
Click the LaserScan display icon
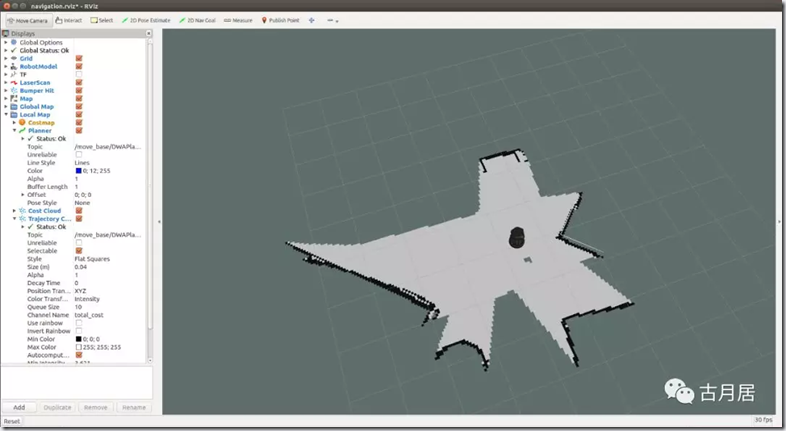tap(14, 82)
